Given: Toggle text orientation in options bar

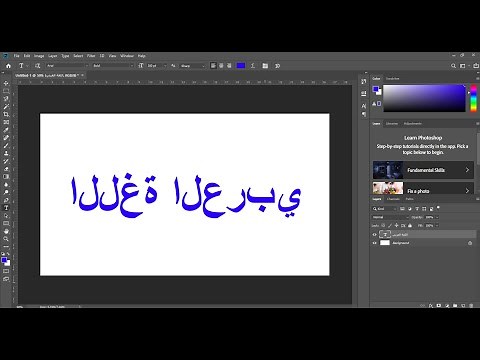Looking at the screenshot, I should [x=38, y=66].
